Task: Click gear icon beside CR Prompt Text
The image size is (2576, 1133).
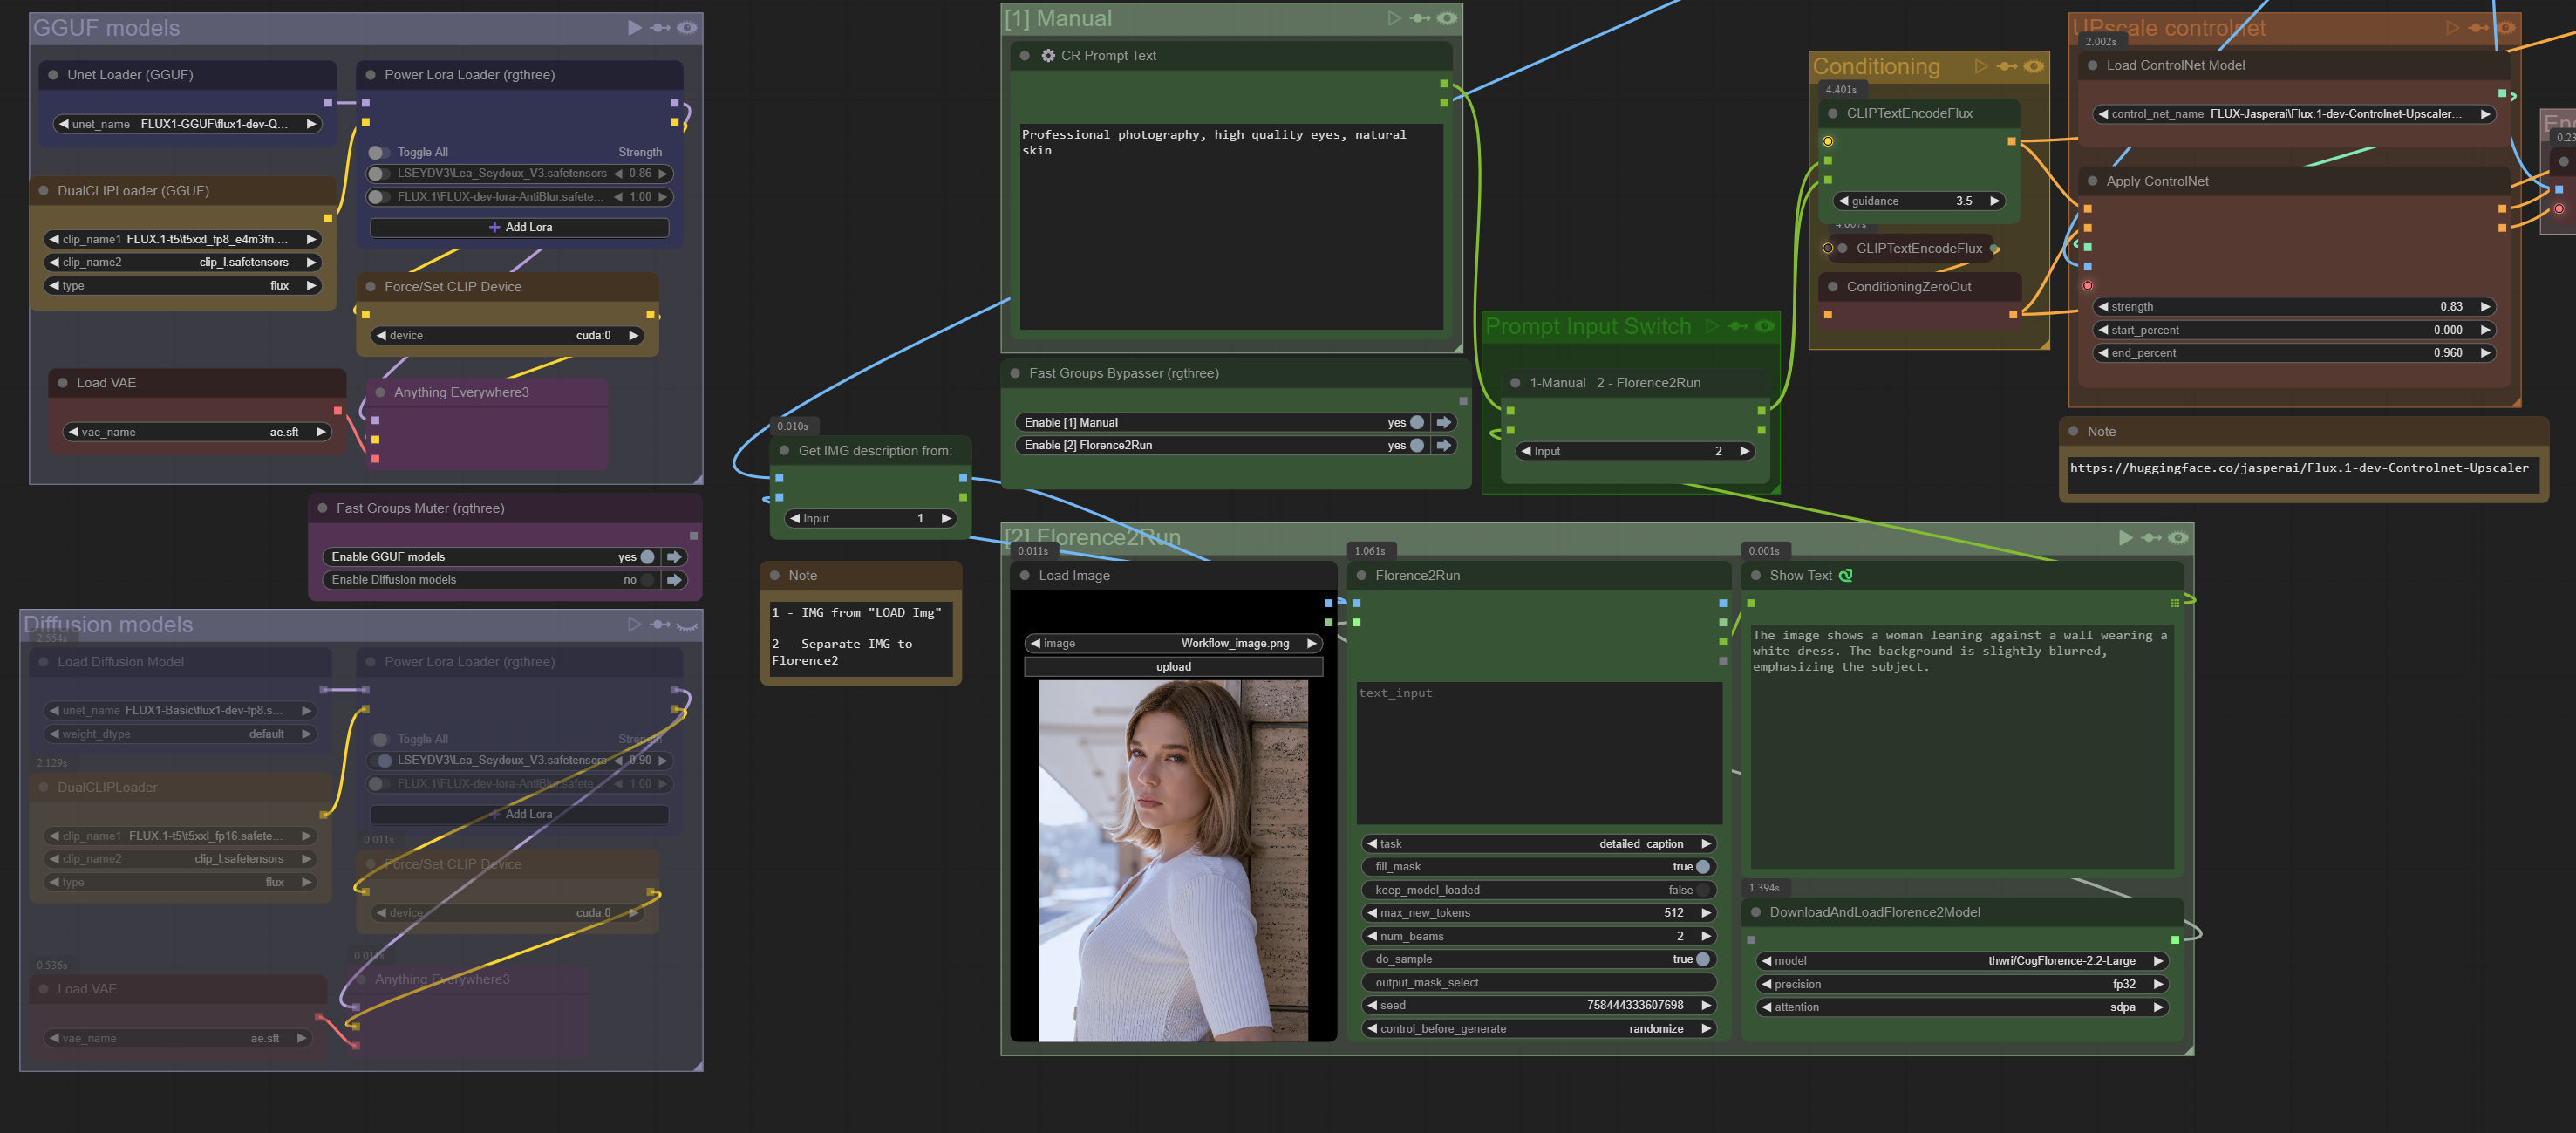Action: 1048,56
